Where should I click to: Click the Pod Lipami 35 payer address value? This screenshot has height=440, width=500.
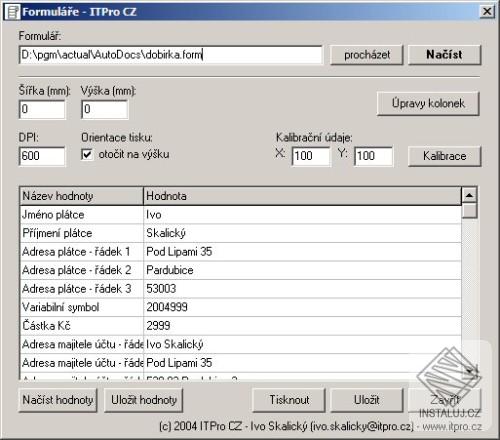click(302, 252)
